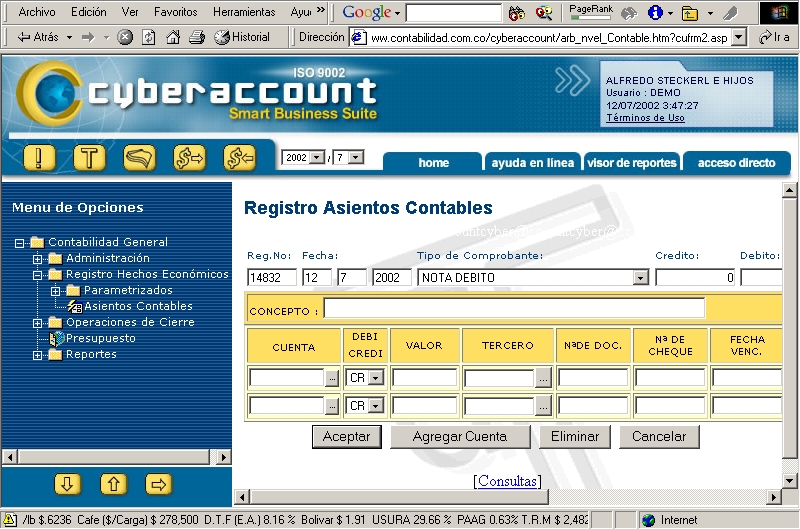Image resolution: width=800 pixels, height=529 pixels.
Task: Open the Favoritos menu
Action: [176, 12]
